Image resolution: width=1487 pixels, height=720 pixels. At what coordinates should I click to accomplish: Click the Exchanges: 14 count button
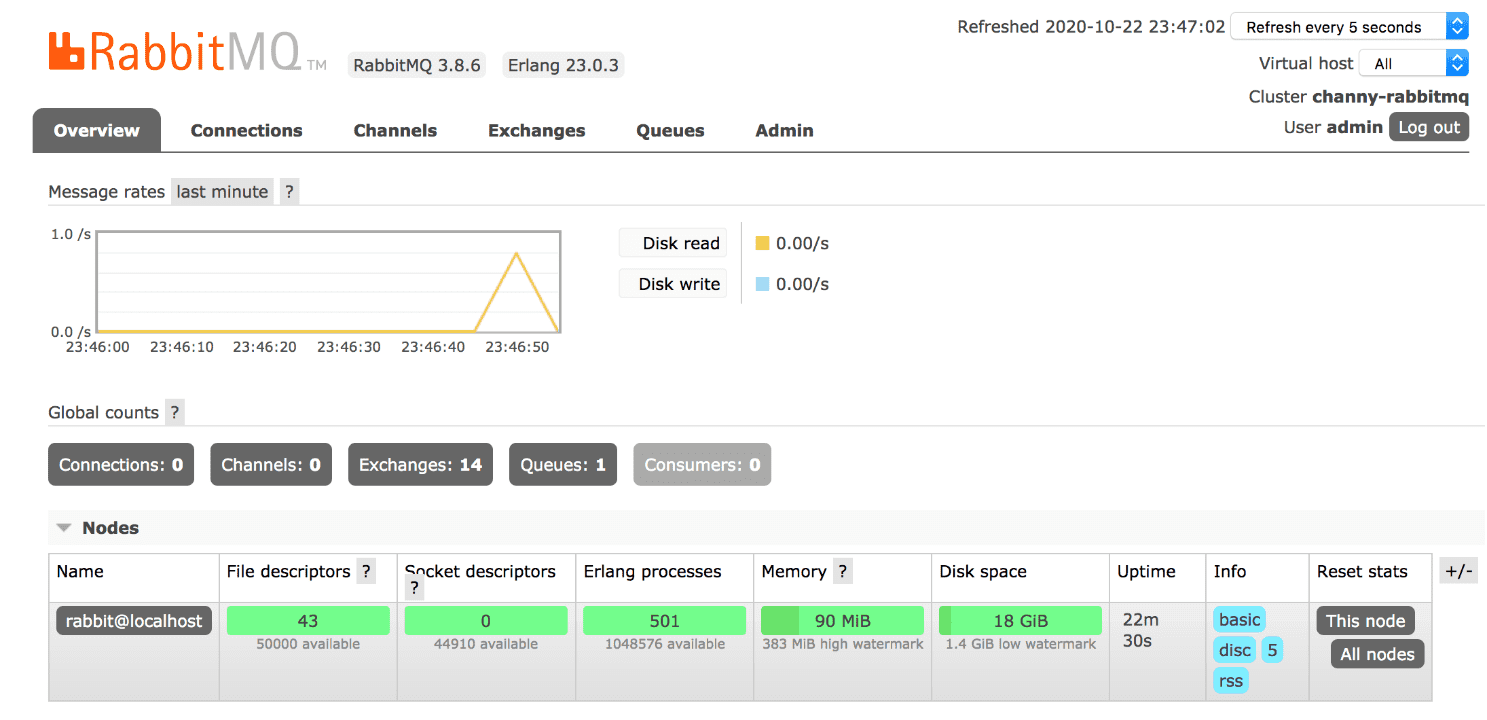point(420,465)
